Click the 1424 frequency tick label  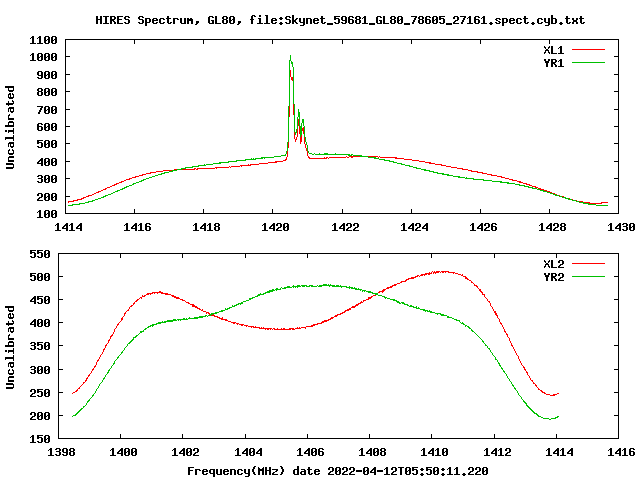pyautogui.click(x=414, y=227)
